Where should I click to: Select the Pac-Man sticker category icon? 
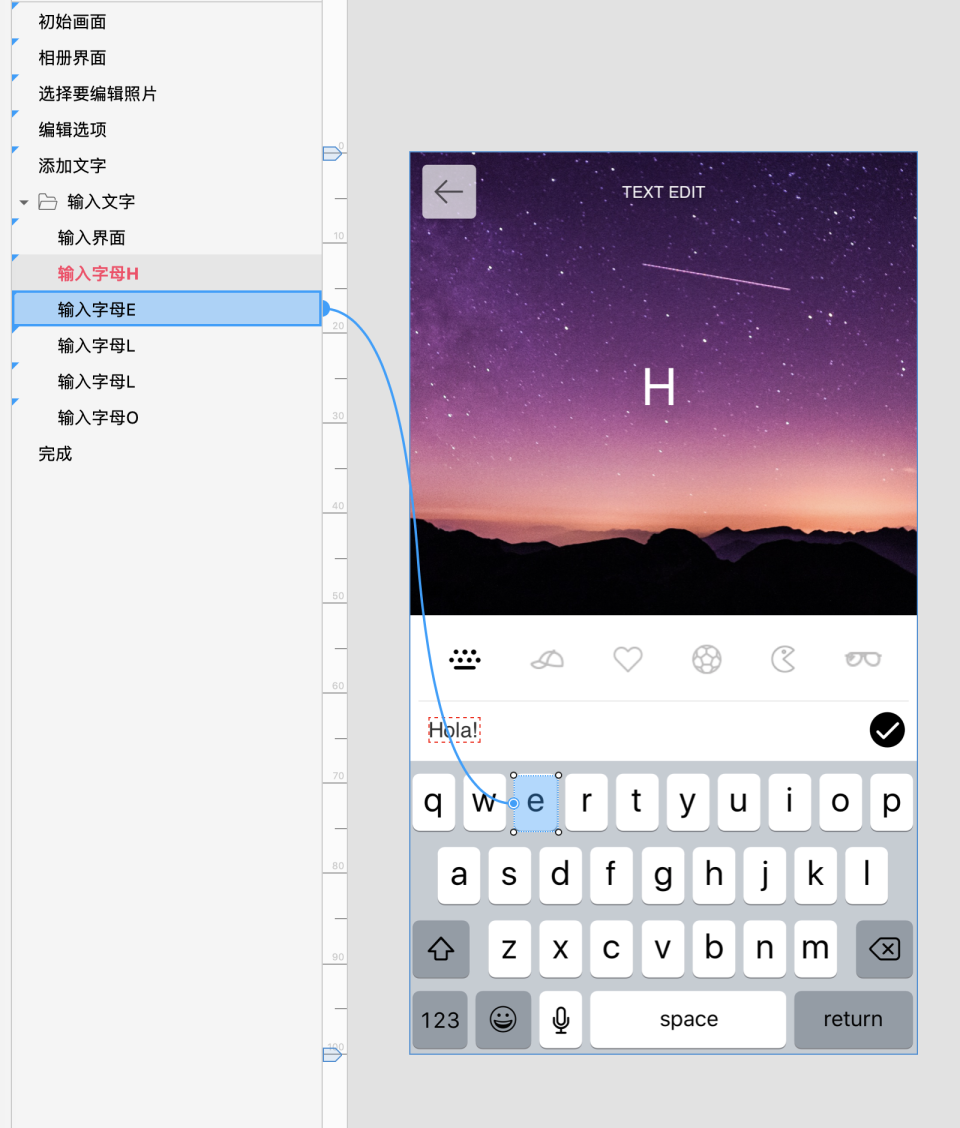click(x=784, y=659)
